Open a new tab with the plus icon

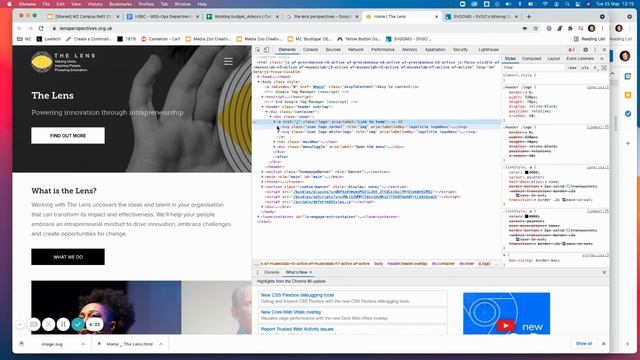click(529, 17)
